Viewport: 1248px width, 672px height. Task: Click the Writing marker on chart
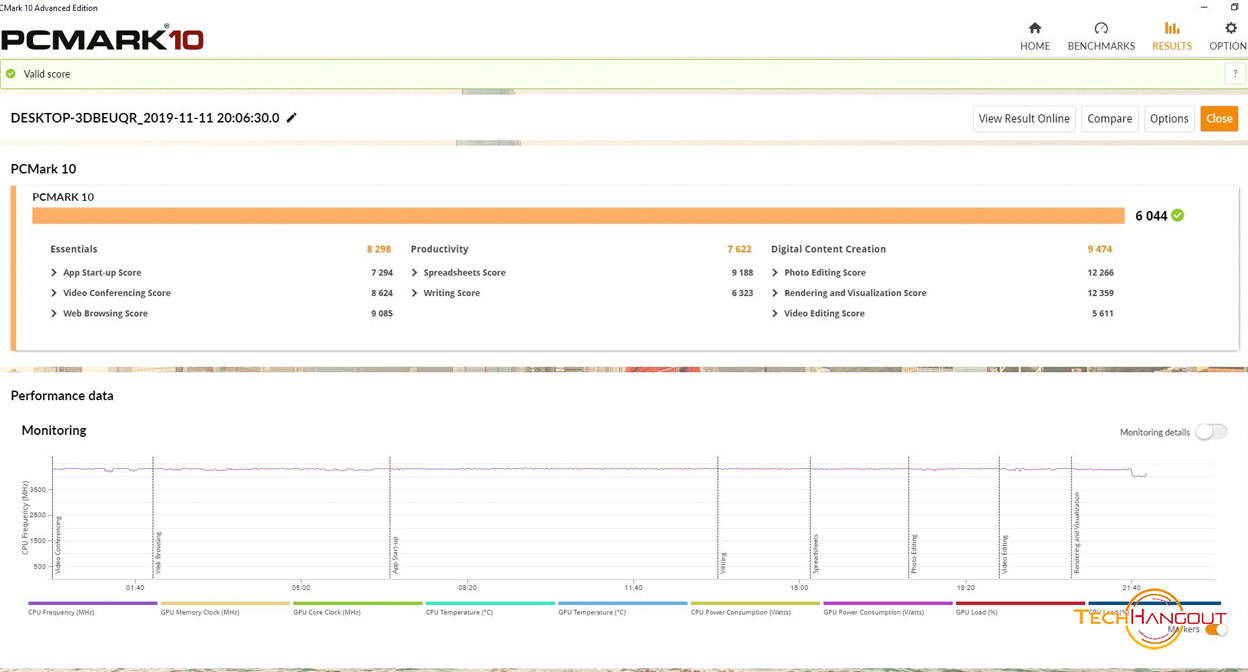[724, 562]
